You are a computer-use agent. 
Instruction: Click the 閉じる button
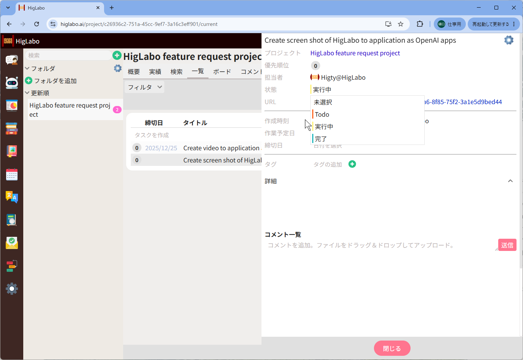click(392, 348)
